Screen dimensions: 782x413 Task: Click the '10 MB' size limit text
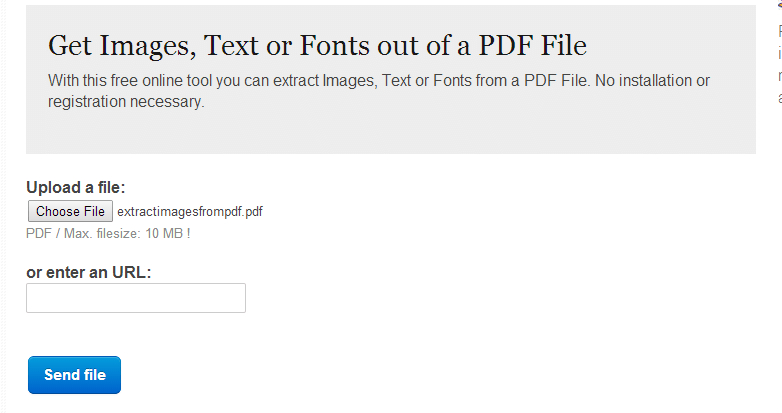(164, 233)
